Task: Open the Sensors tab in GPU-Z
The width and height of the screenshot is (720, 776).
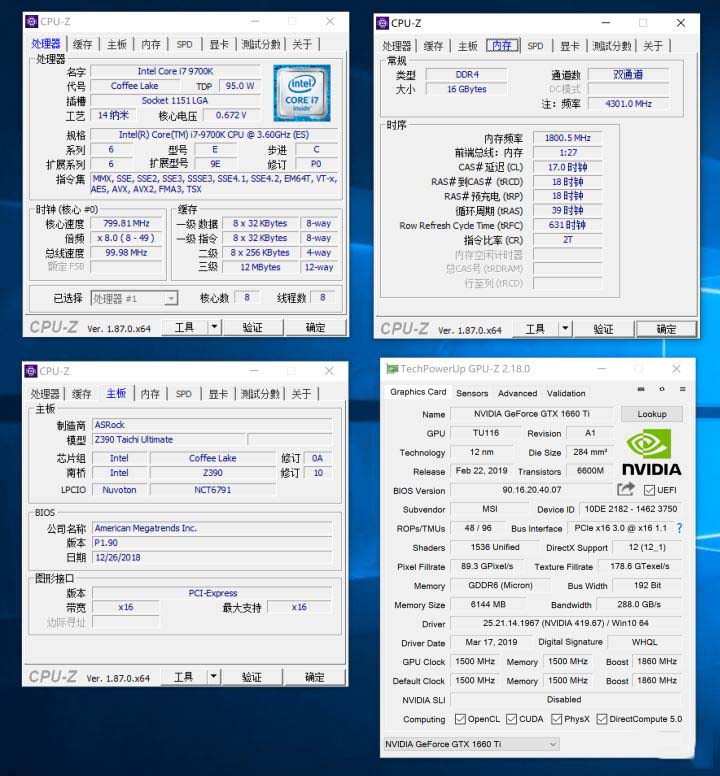Action: 472,393
